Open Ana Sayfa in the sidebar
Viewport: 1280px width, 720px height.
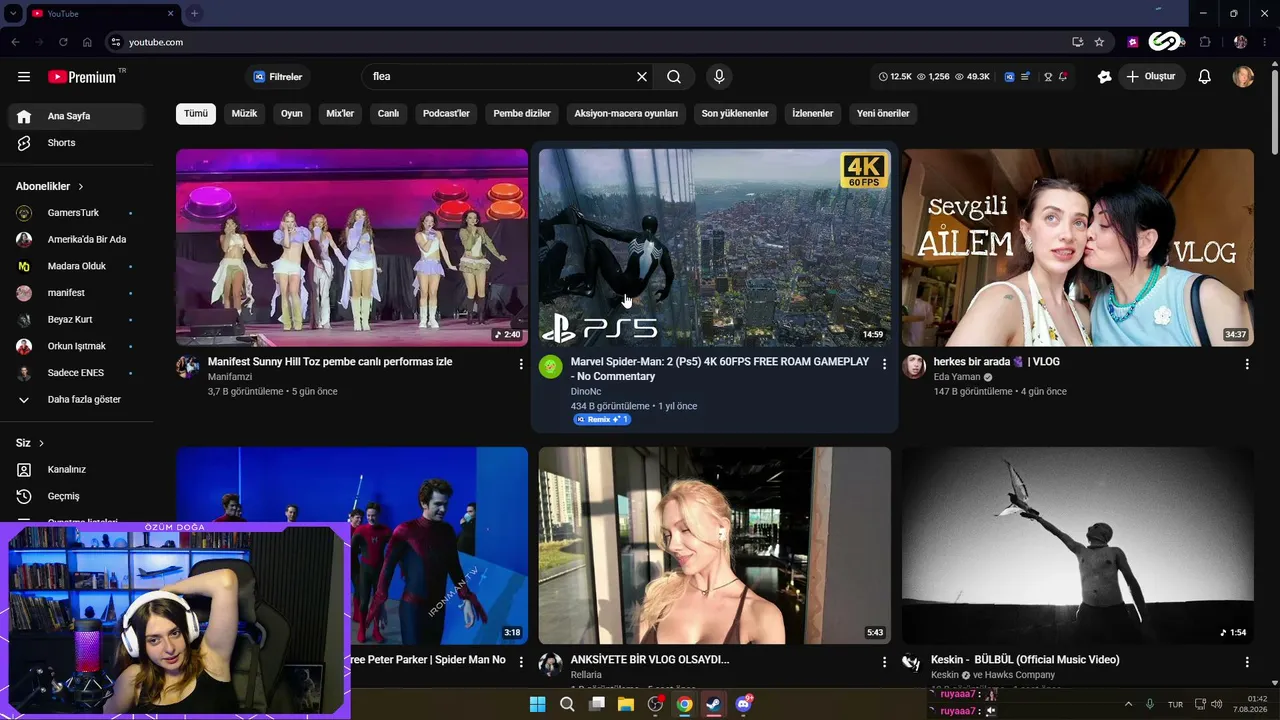coord(76,116)
